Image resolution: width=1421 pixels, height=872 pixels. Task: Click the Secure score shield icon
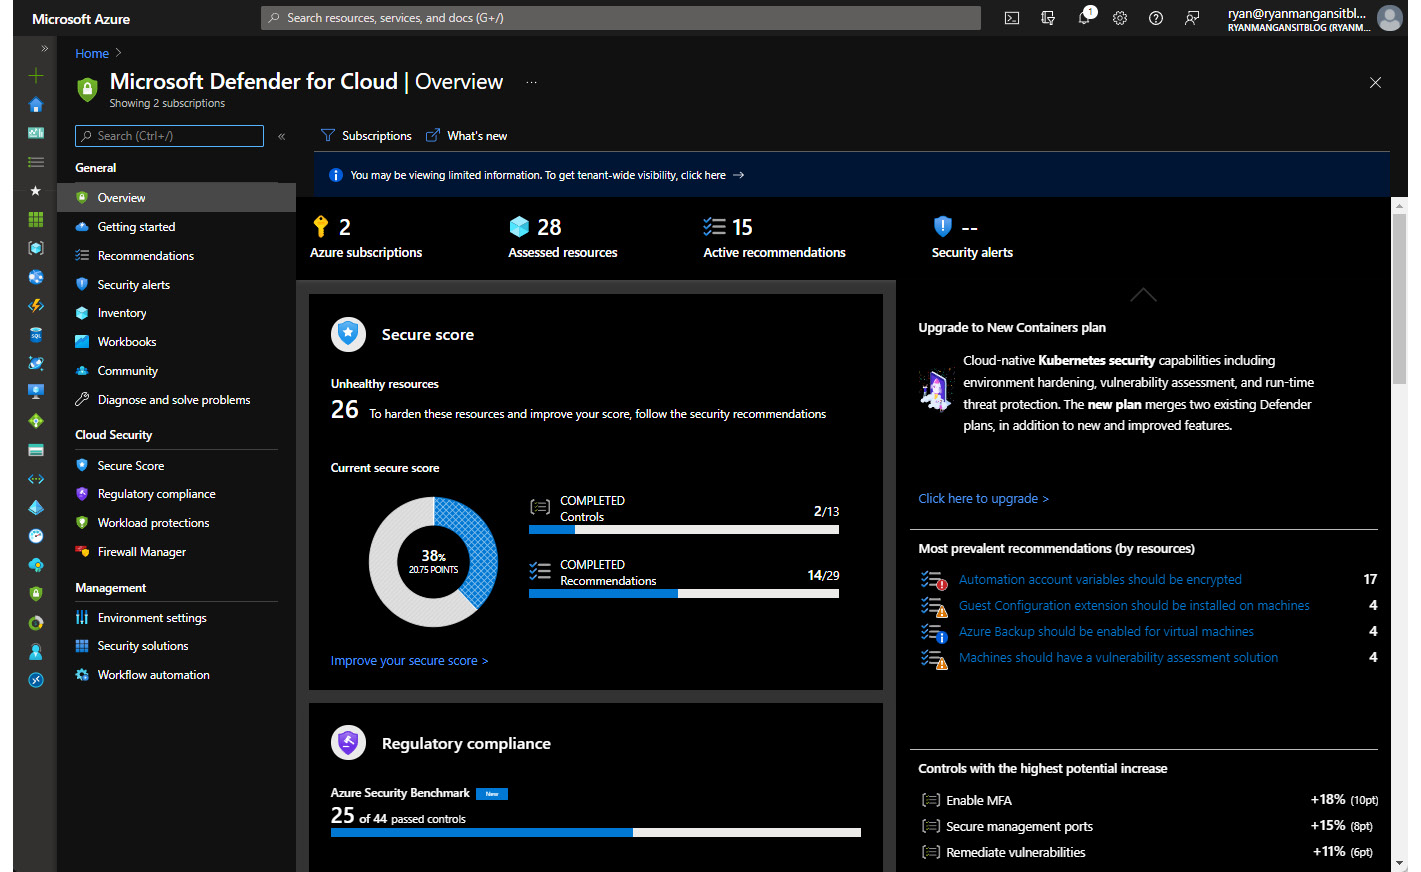point(348,334)
